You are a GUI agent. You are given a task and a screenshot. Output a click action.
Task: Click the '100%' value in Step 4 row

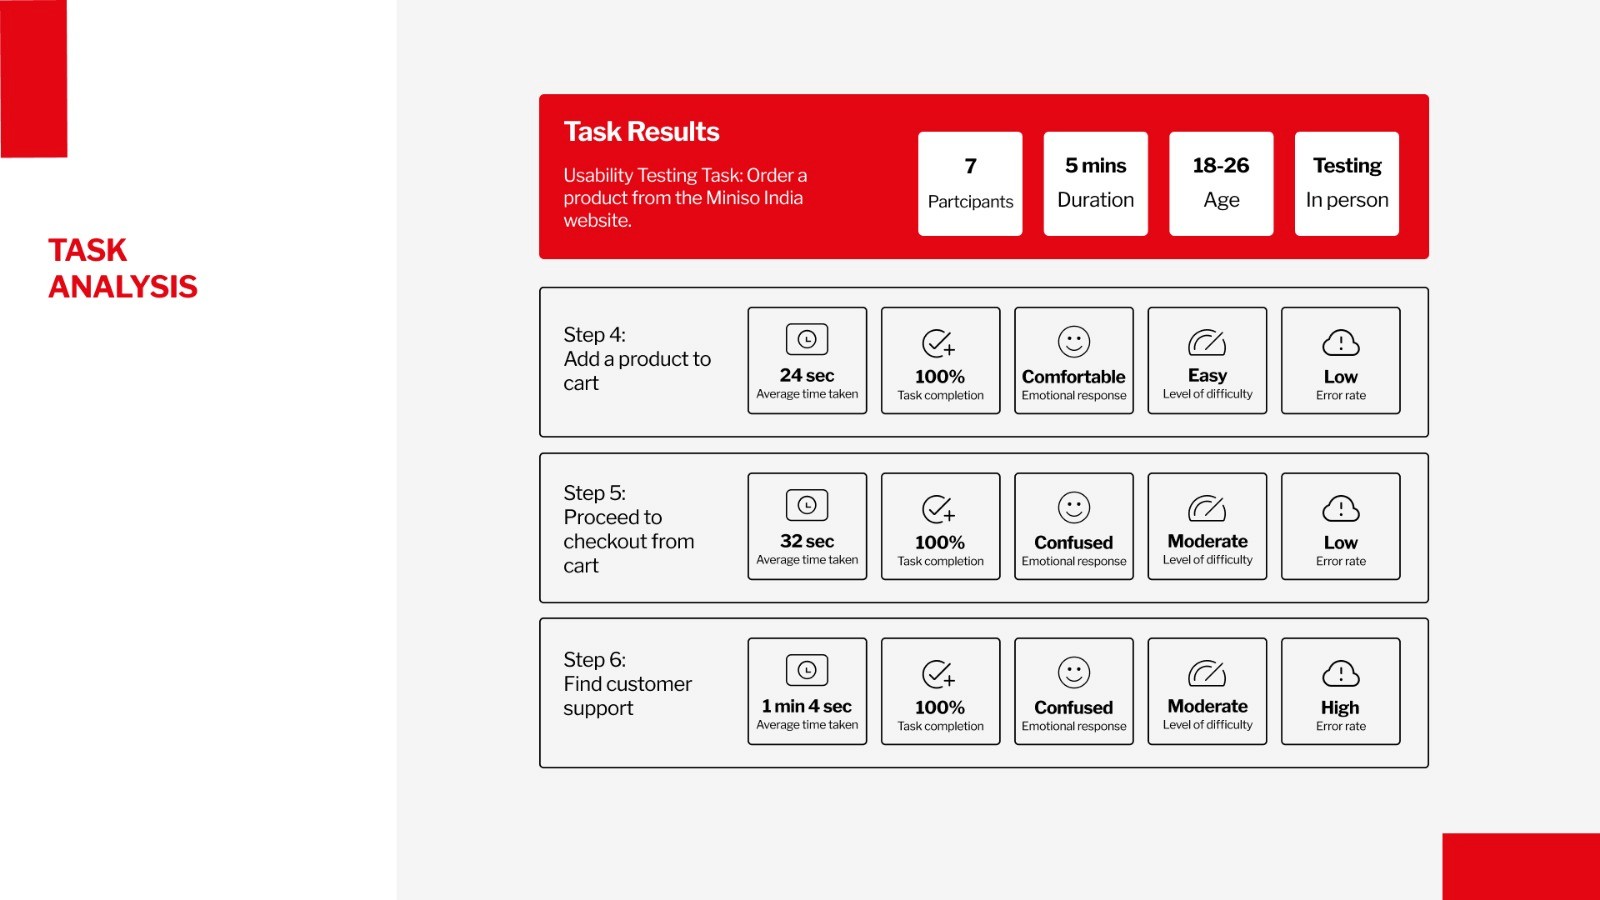click(940, 377)
